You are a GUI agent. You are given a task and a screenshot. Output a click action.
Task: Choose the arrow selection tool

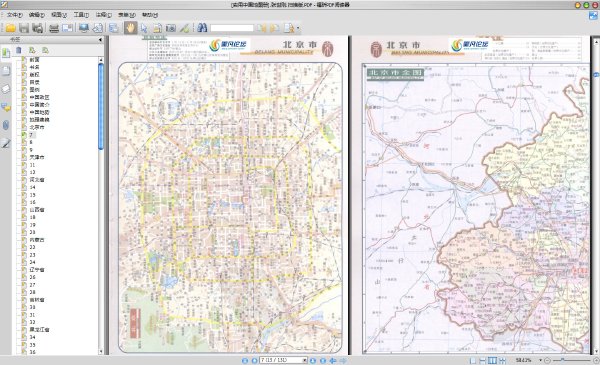[144, 28]
